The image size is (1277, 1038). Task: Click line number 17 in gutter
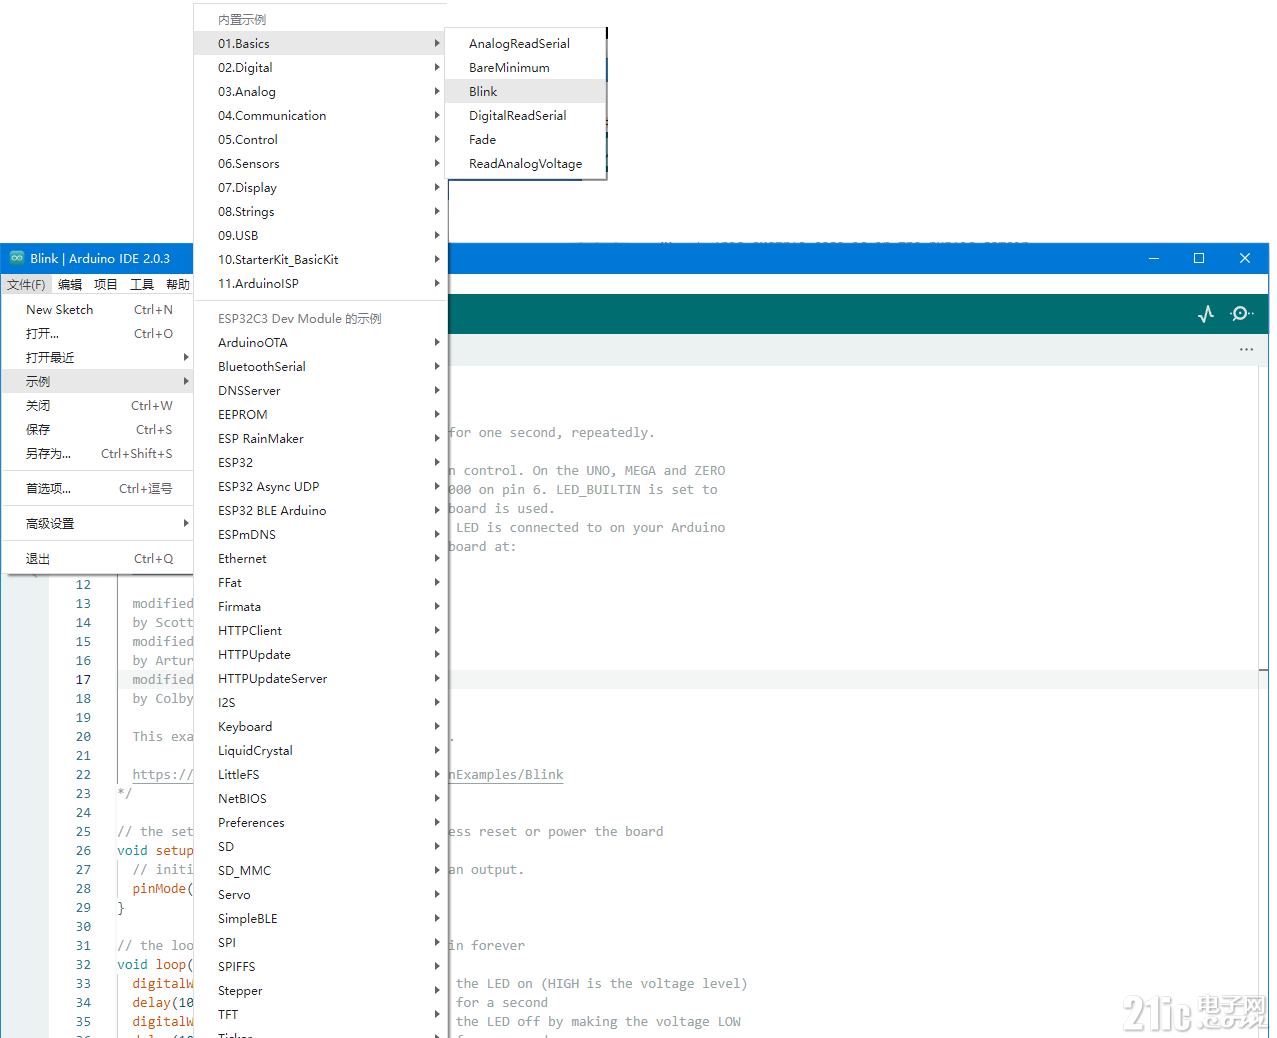(x=83, y=680)
